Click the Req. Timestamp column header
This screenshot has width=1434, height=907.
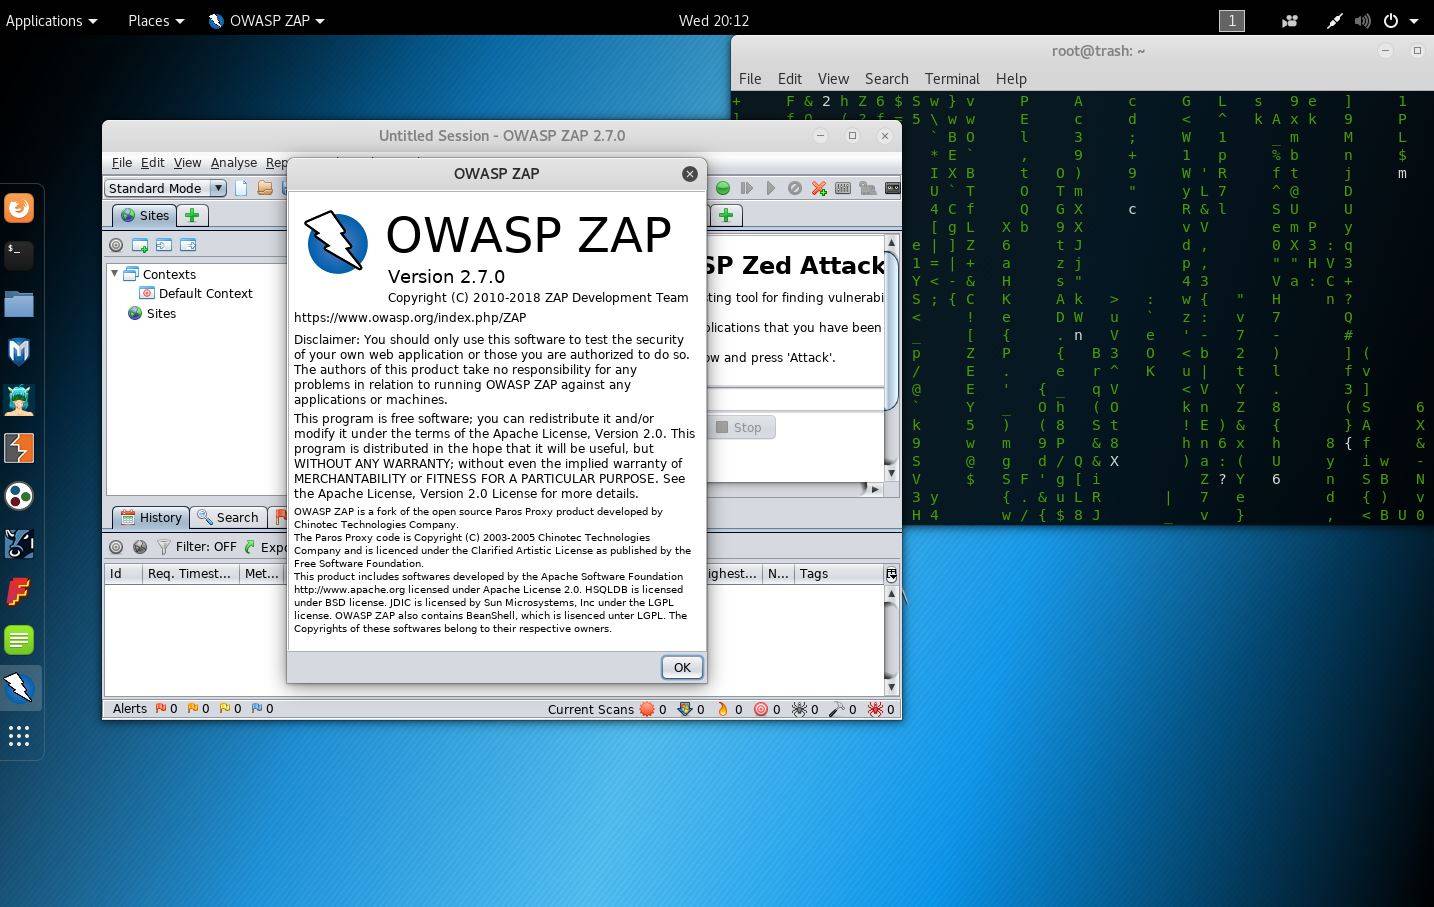(190, 574)
